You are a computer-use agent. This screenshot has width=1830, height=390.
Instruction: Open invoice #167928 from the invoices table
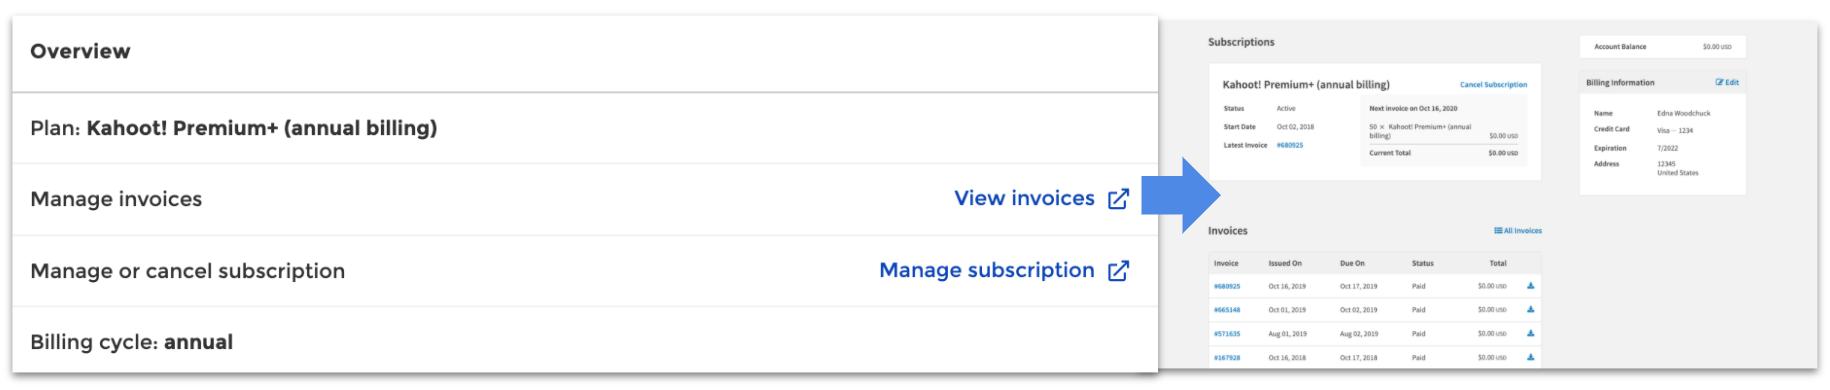(x=1227, y=358)
